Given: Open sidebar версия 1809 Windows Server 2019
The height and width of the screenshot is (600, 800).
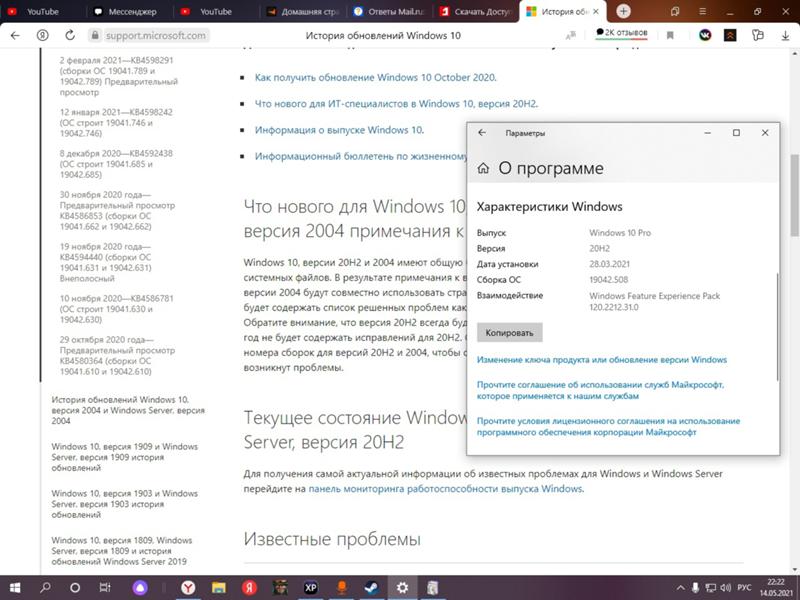Looking at the screenshot, I should [x=121, y=551].
